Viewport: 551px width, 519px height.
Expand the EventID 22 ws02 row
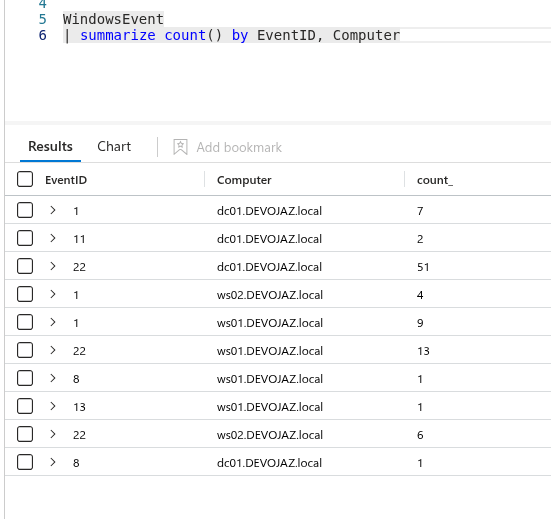53,434
